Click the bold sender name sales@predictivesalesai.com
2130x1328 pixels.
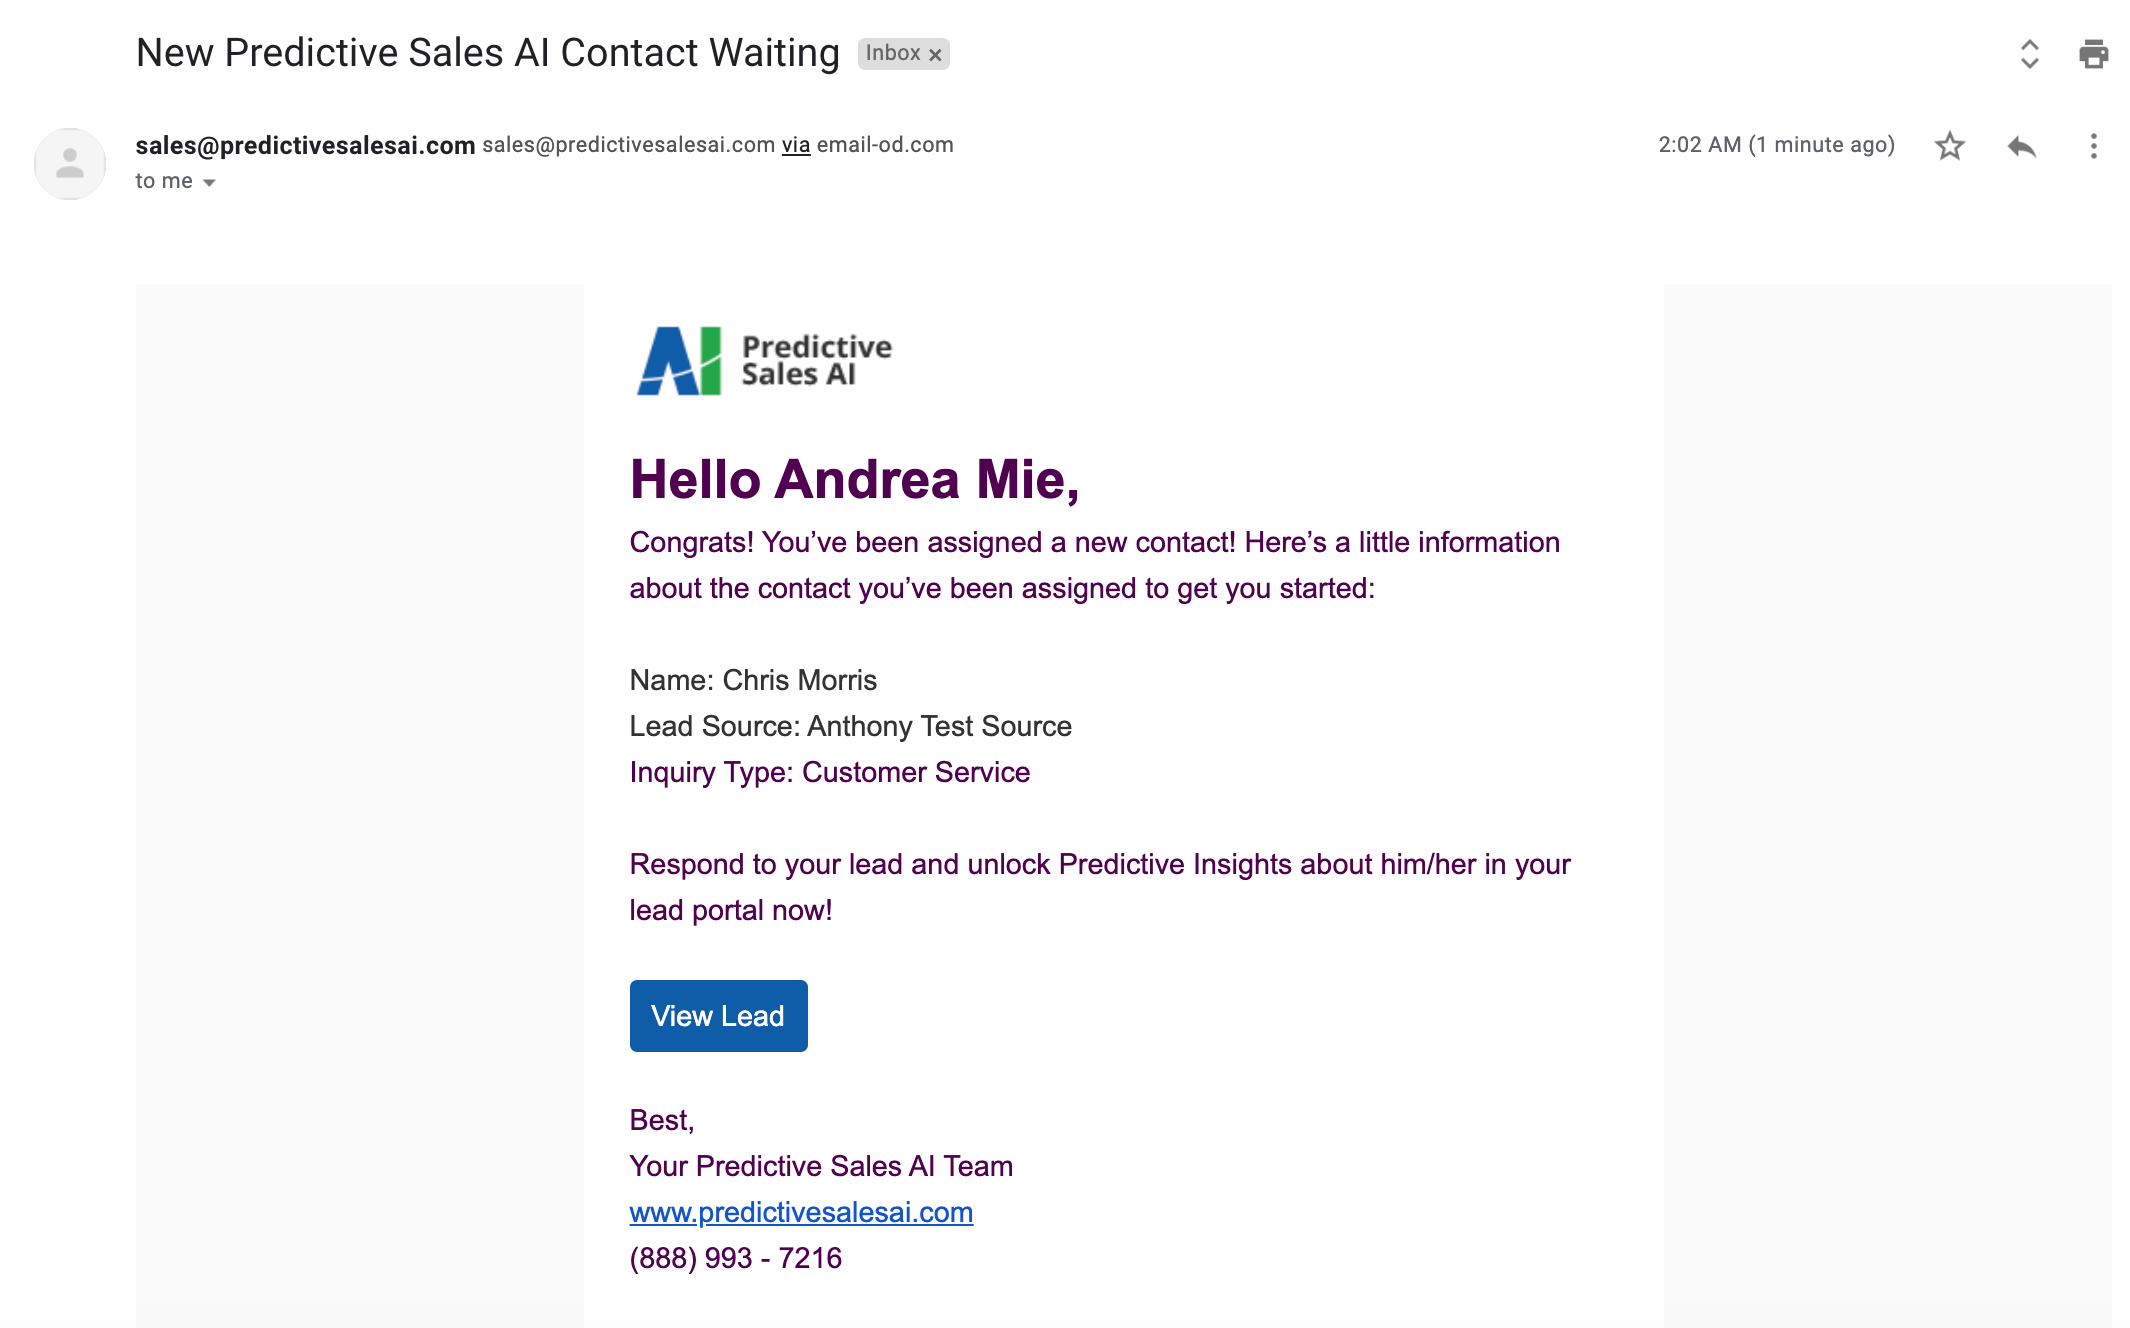[305, 145]
